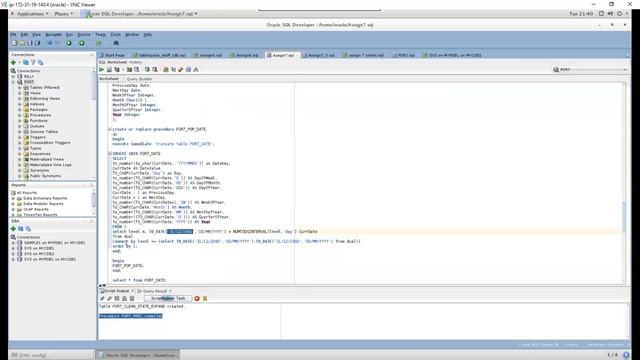
Task: Click the red cancel icon in Script Output
Action: click(x=197, y=298)
